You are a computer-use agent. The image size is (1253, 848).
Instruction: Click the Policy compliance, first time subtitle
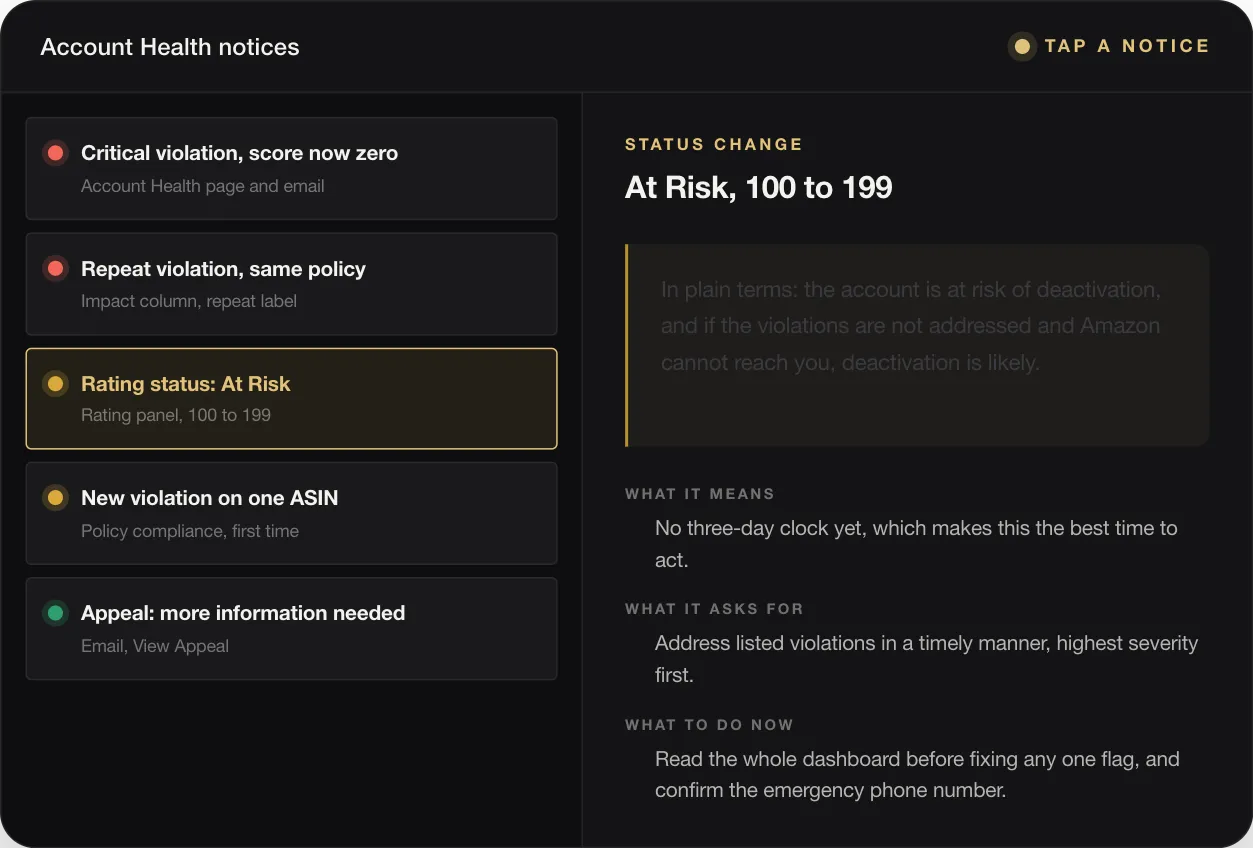click(x=190, y=531)
